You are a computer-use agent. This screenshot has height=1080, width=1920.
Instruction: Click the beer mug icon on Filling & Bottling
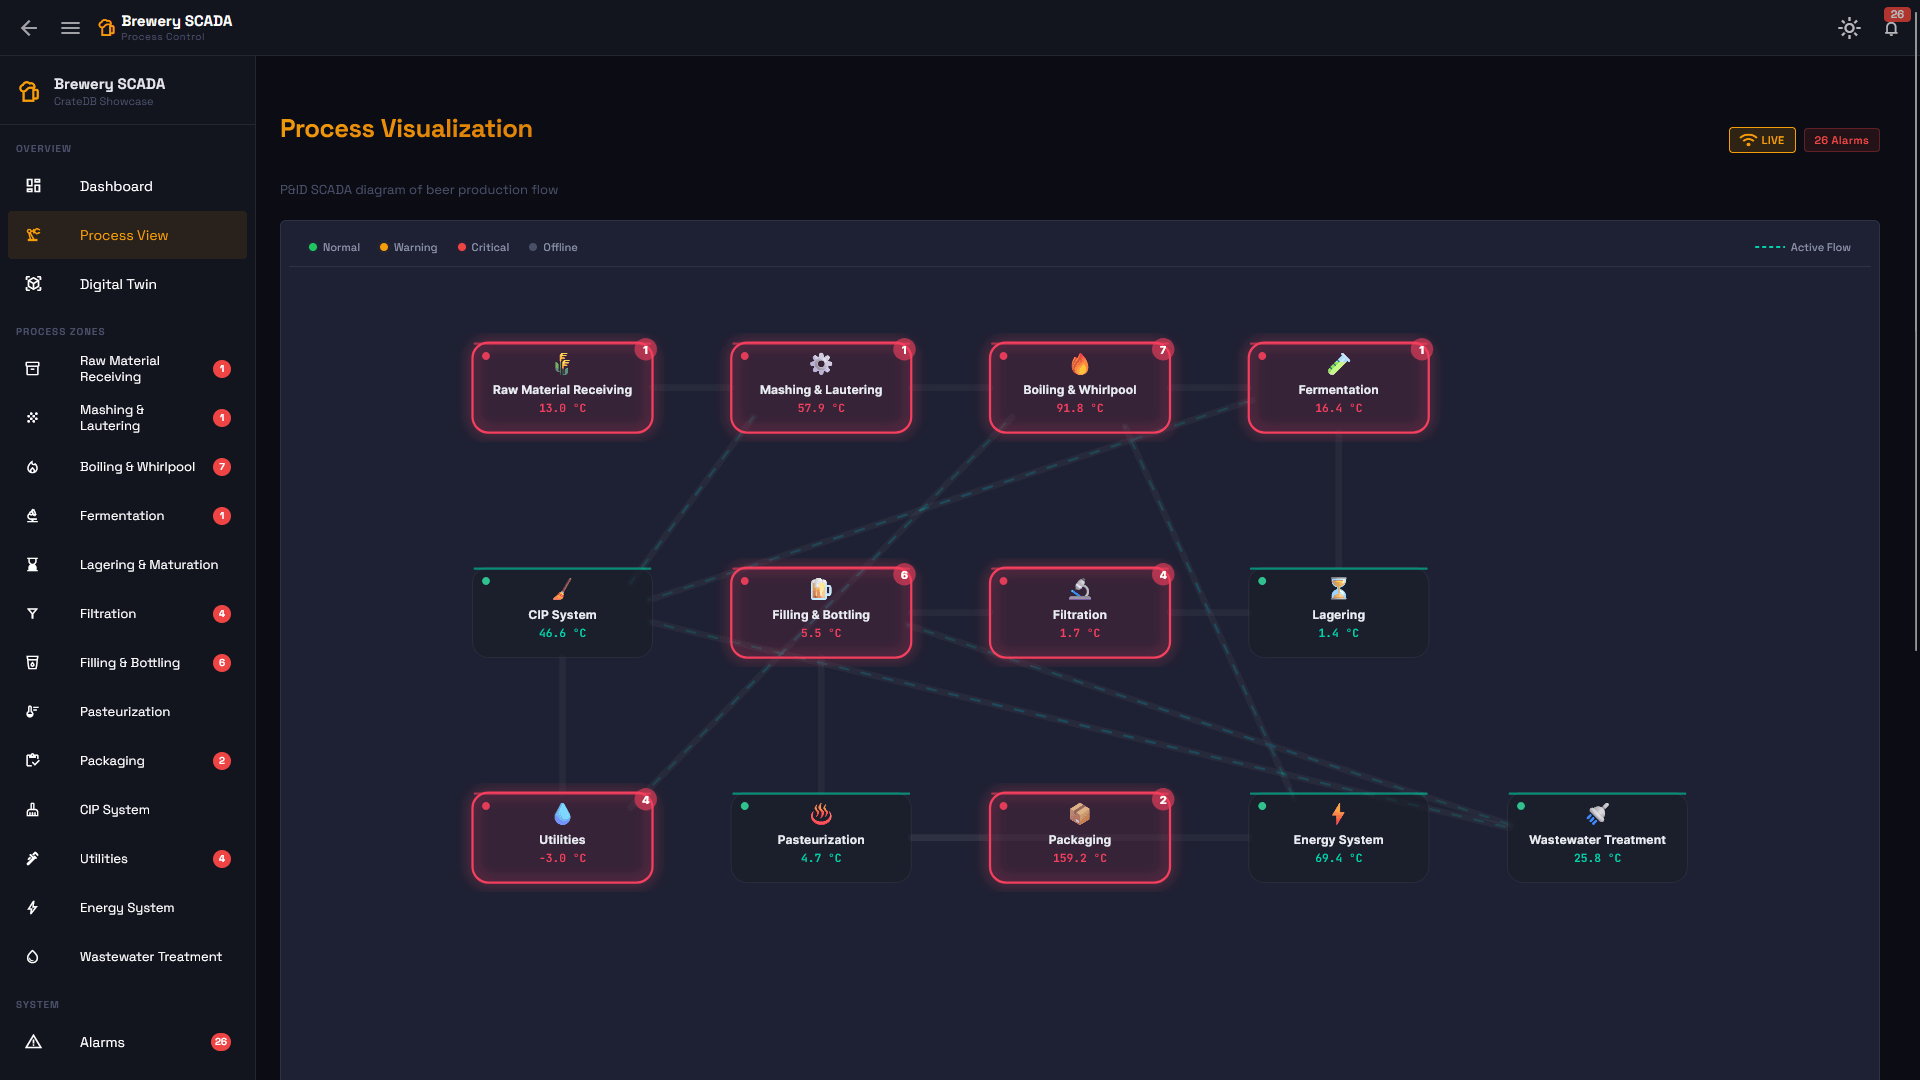pyautogui.click(x=821, y=589)
